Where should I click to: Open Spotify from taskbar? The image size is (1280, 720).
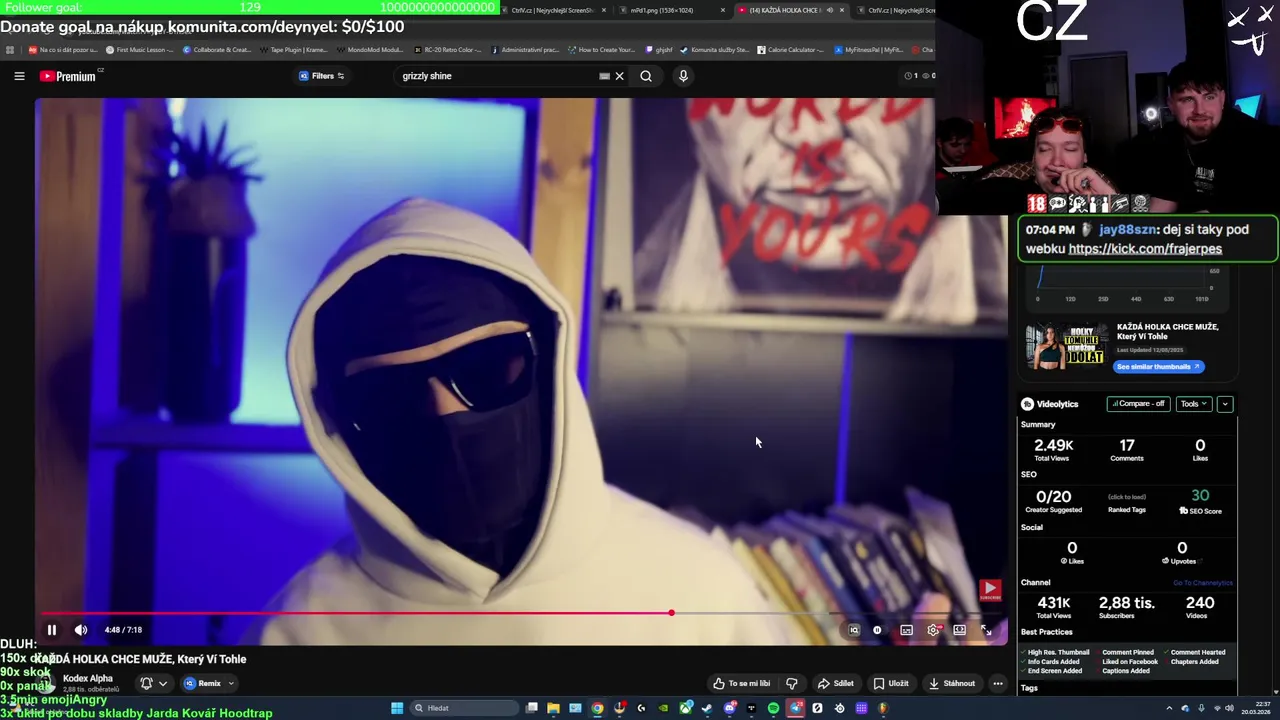773,708
